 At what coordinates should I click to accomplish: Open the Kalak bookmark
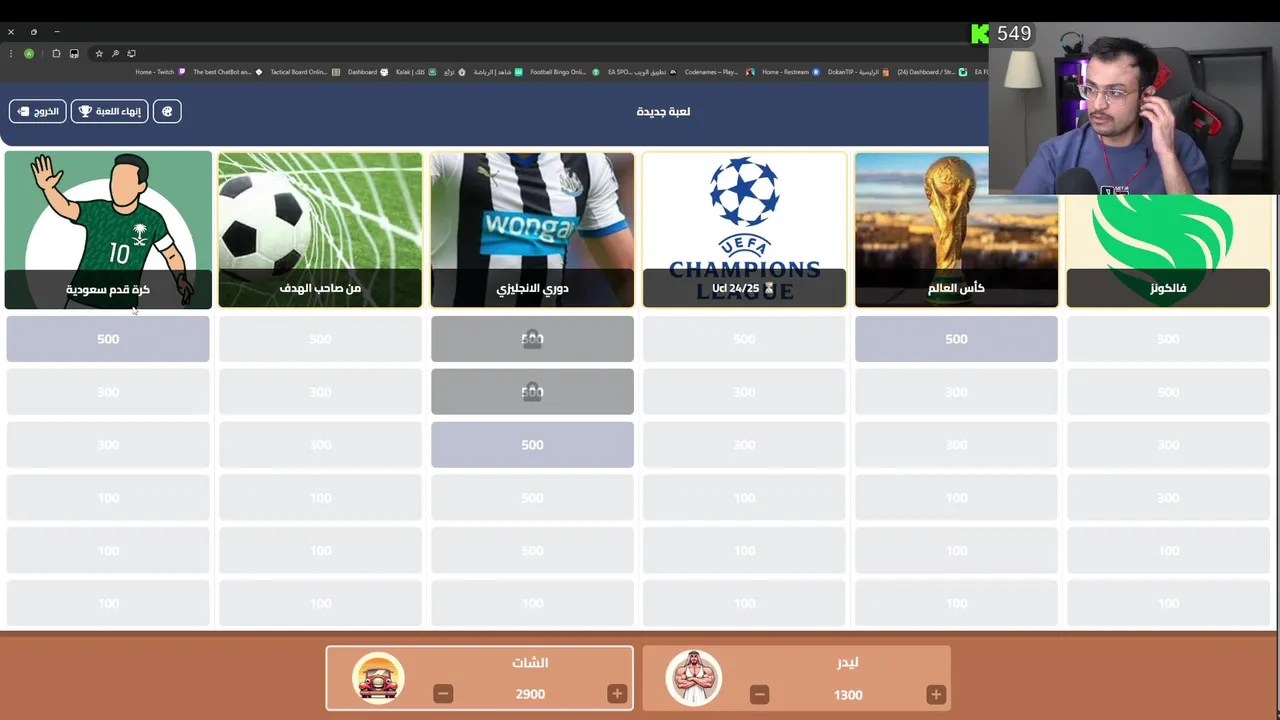point(415,72)
